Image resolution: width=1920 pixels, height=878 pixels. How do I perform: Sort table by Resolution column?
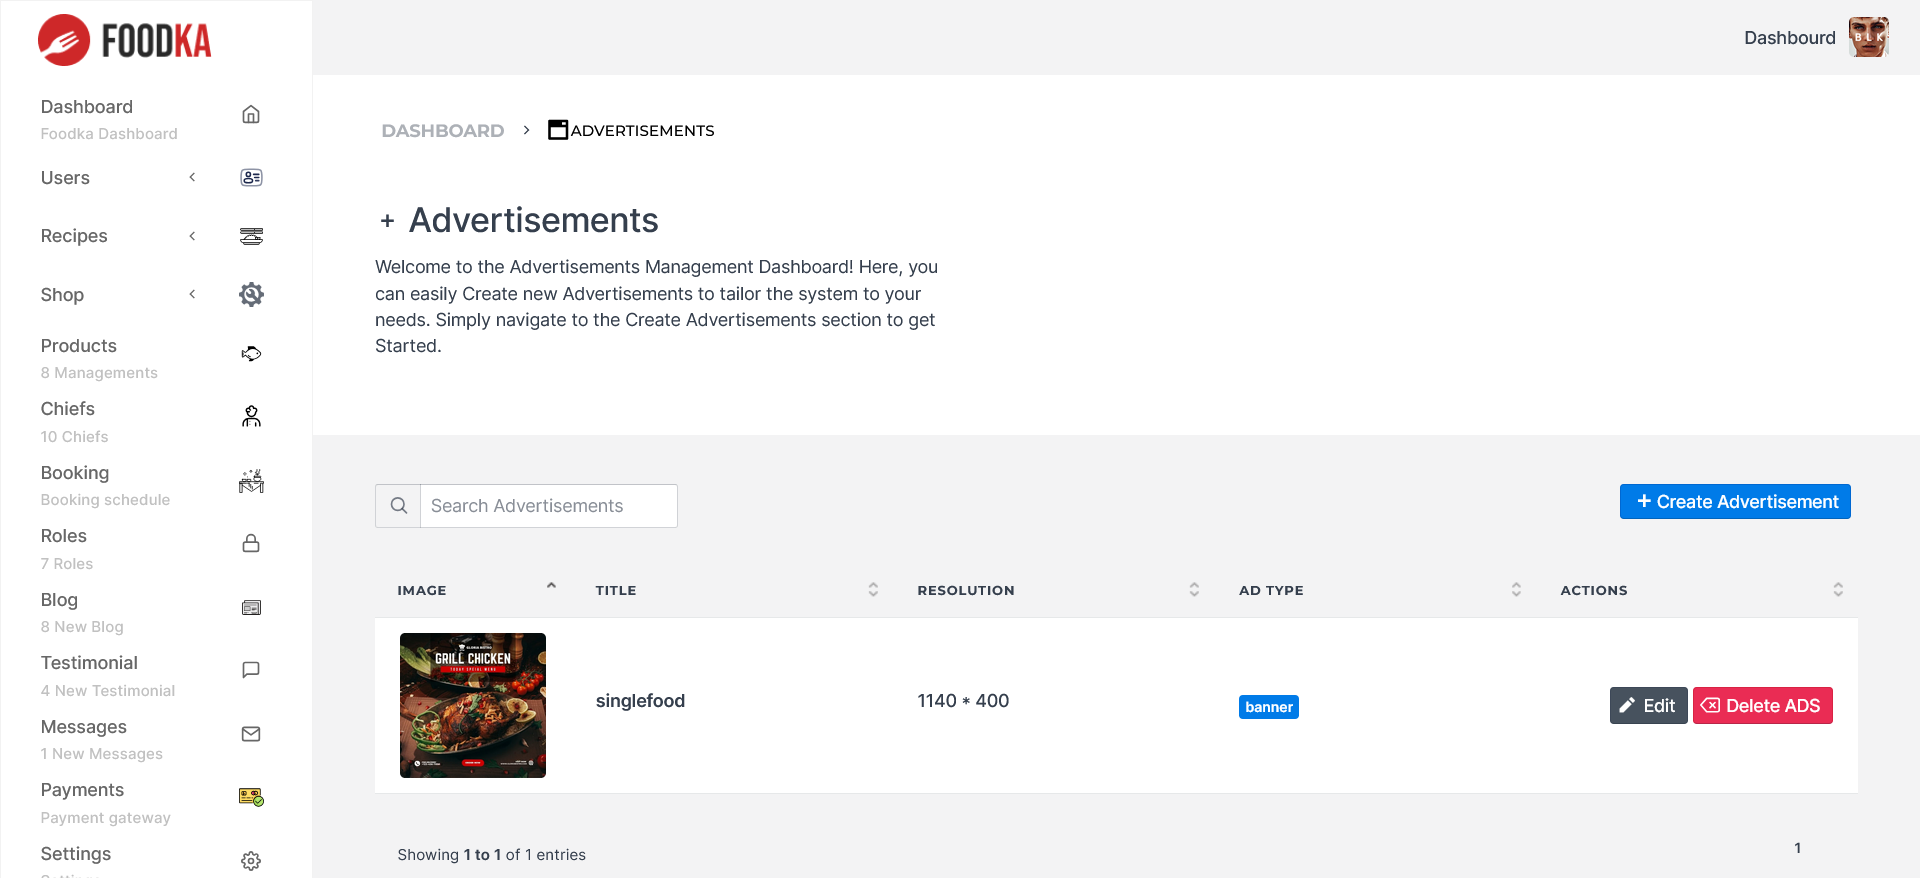(x=1194, y=590)
